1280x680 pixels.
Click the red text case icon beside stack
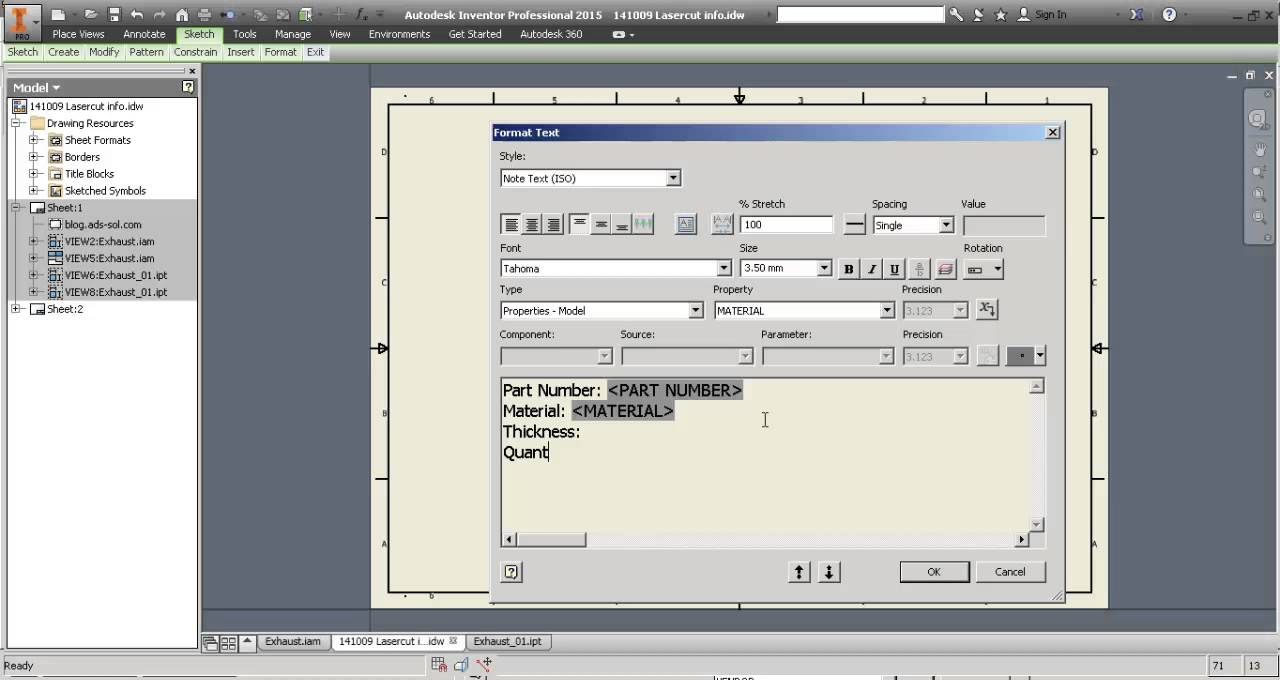point(945,269)
